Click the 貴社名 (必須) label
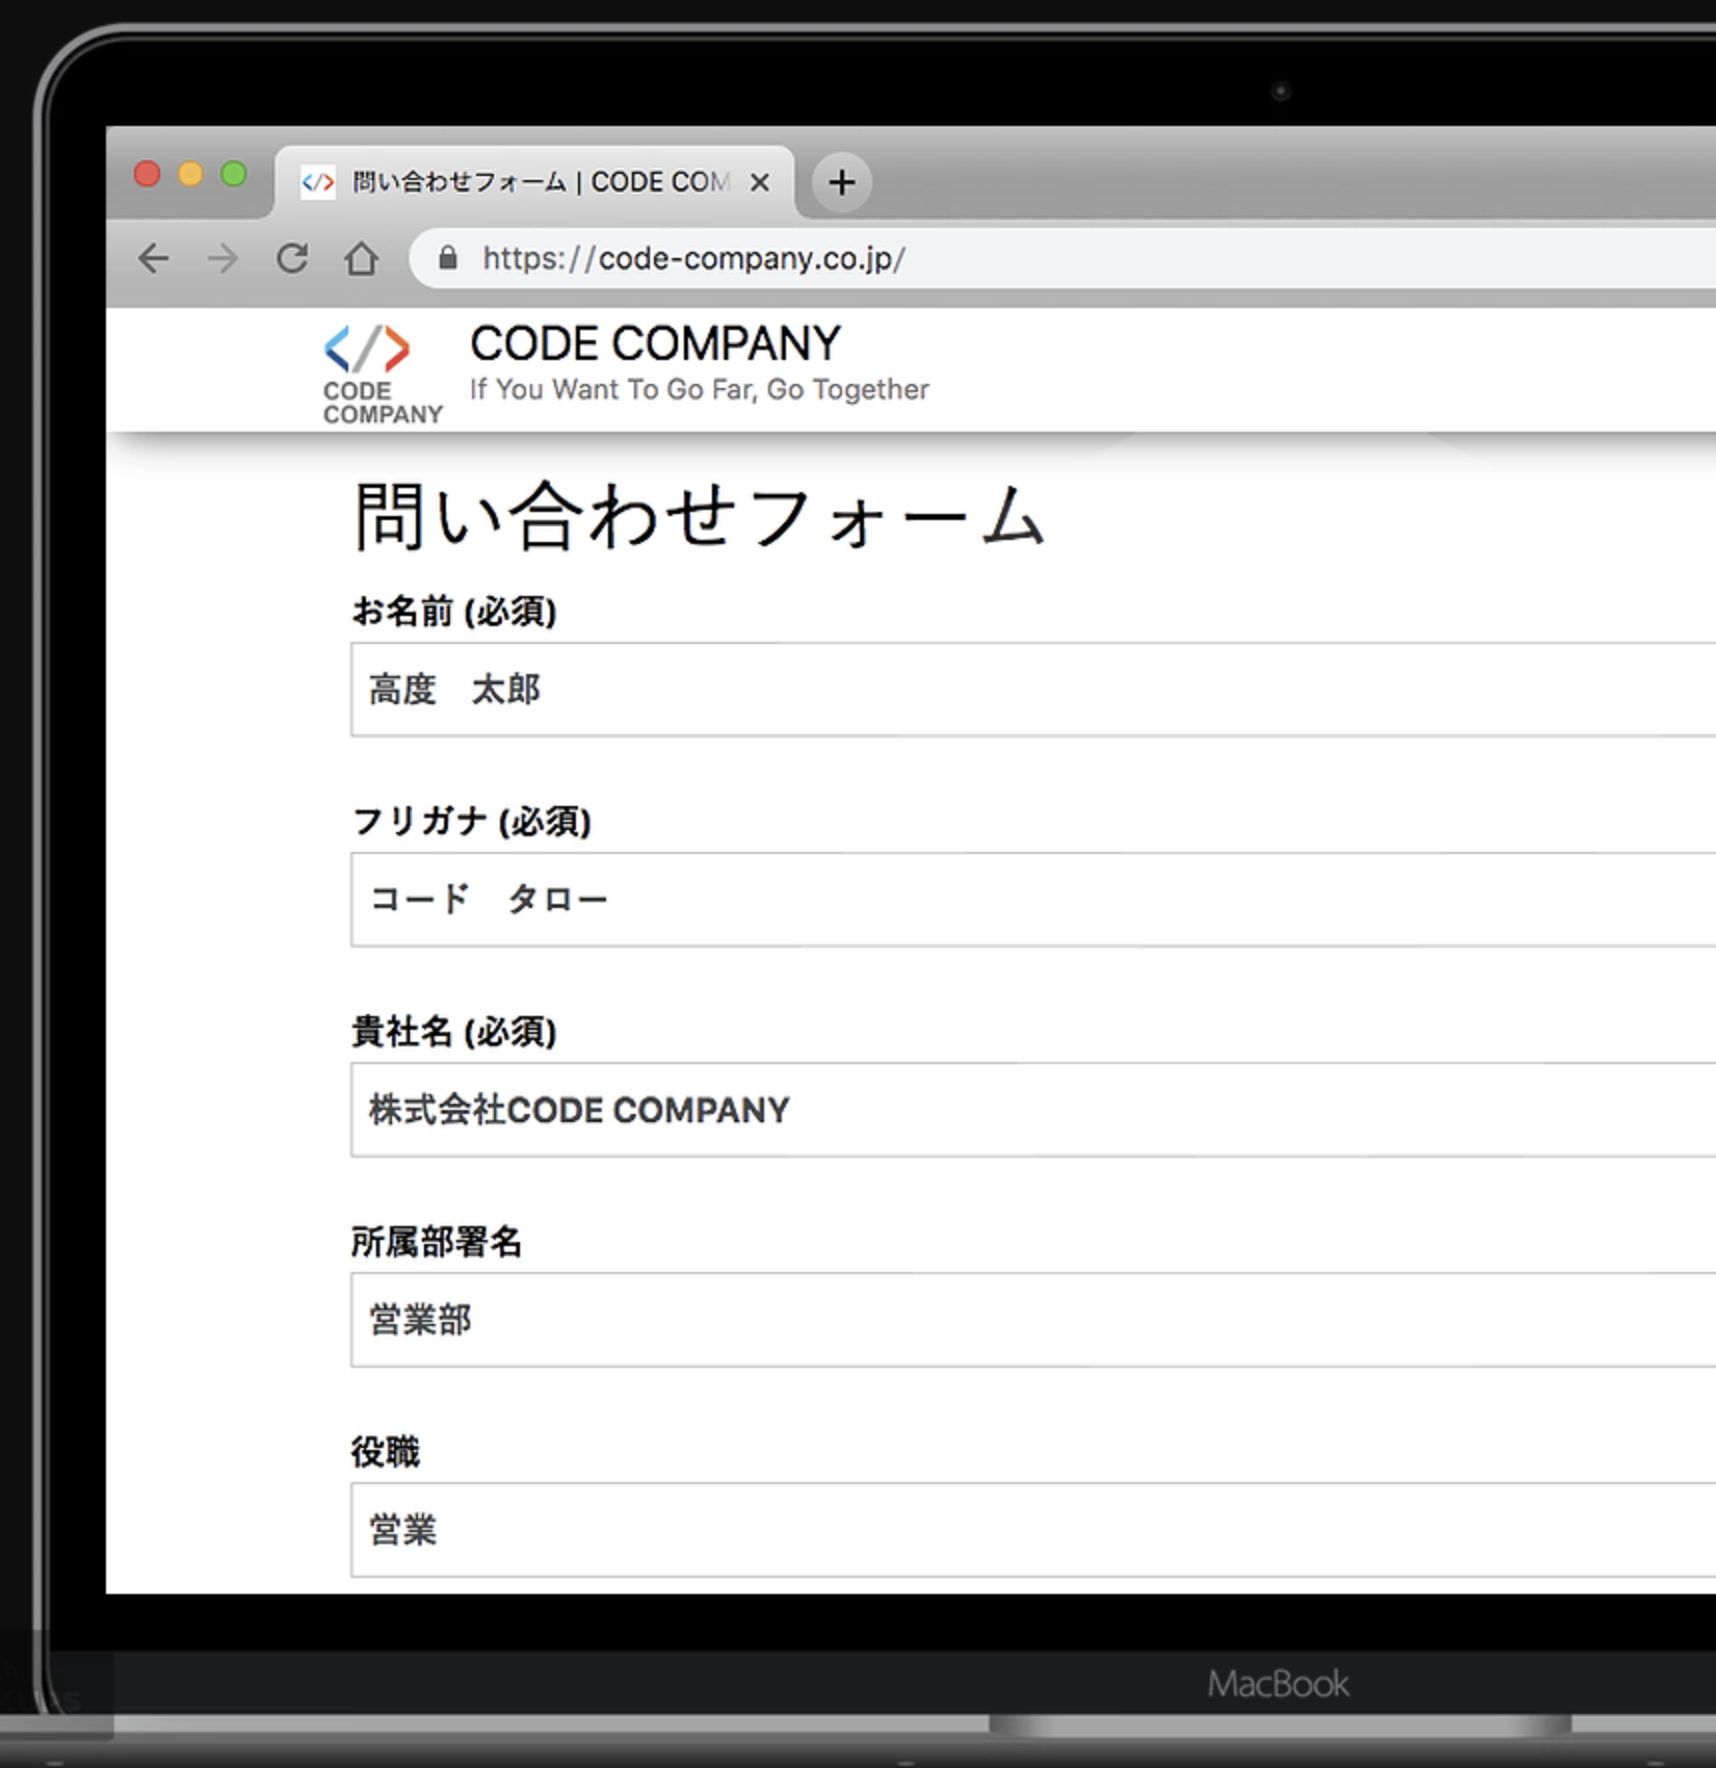 coord(454,1031)
